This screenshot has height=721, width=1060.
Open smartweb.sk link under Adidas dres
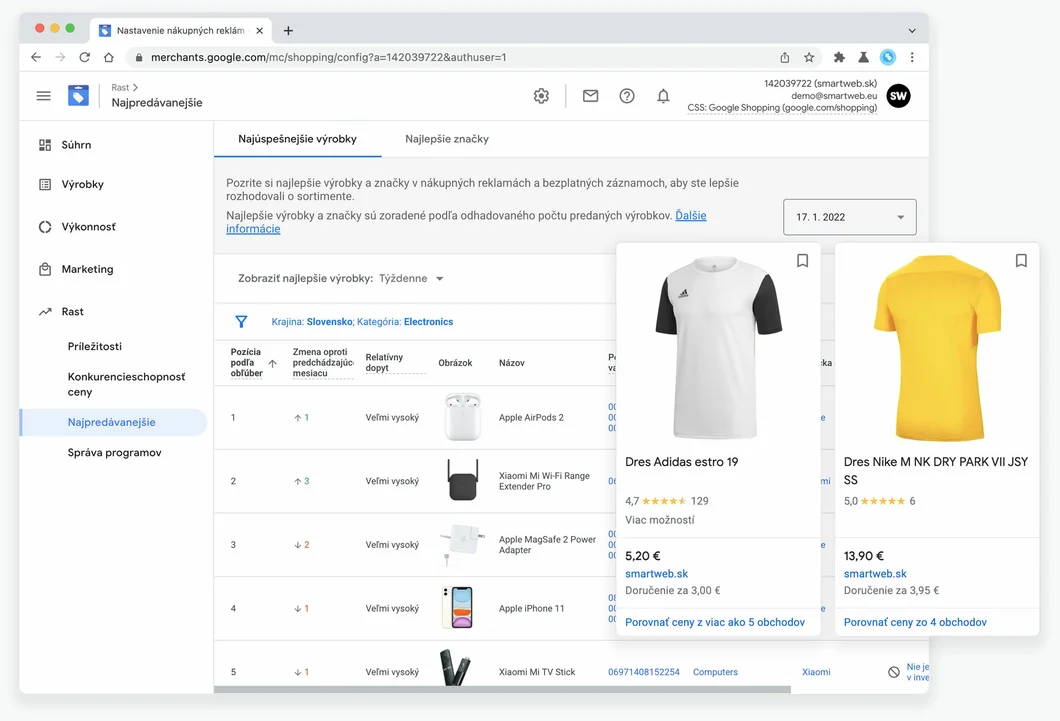pyautogui.click(x=656, y=574)
